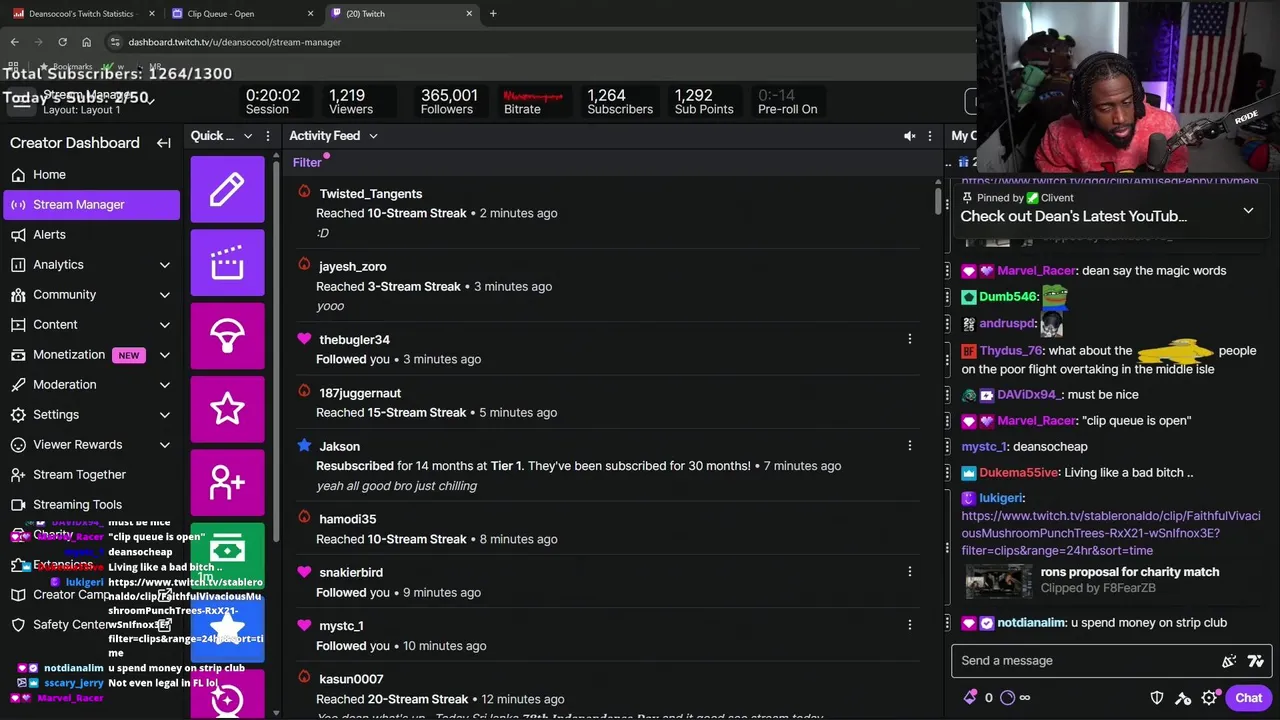View Followers count stat

pyautogui.click(x=447, y=101)
